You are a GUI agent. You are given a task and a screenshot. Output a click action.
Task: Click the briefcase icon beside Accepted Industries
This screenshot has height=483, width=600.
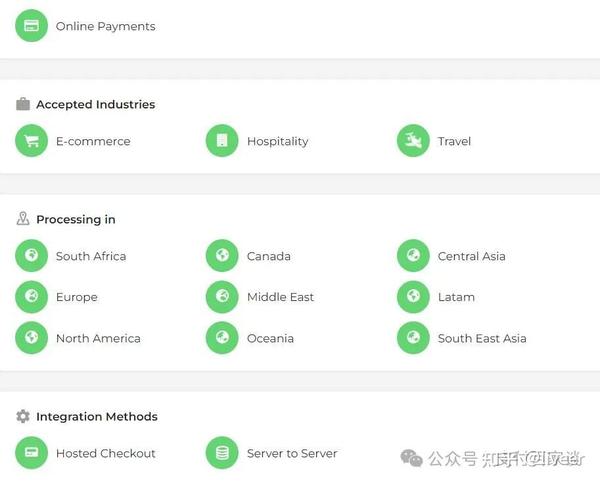(x=23, y=104)
